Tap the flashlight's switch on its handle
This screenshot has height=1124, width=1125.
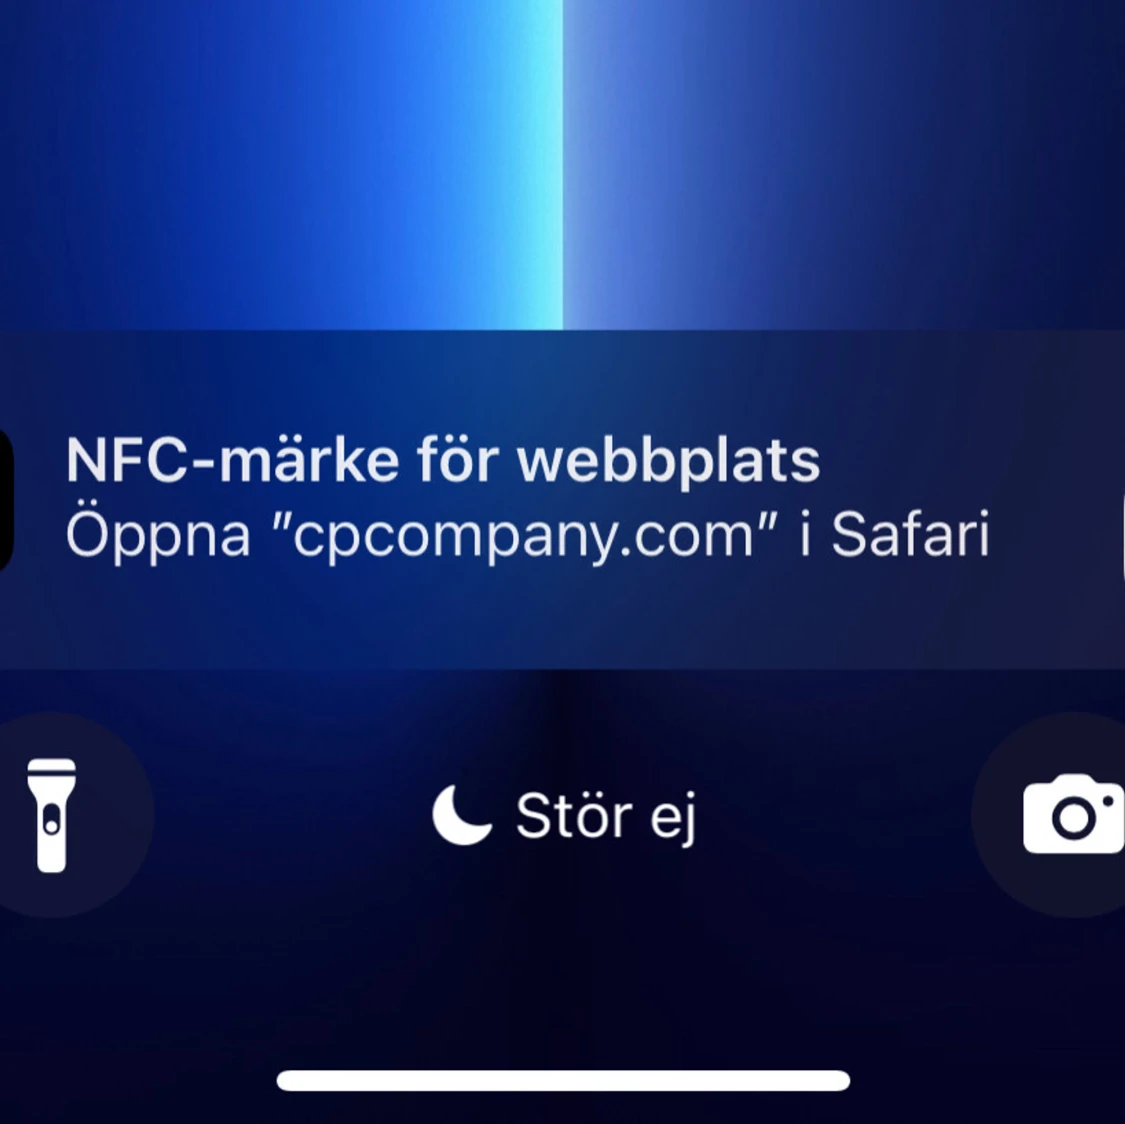51,821
